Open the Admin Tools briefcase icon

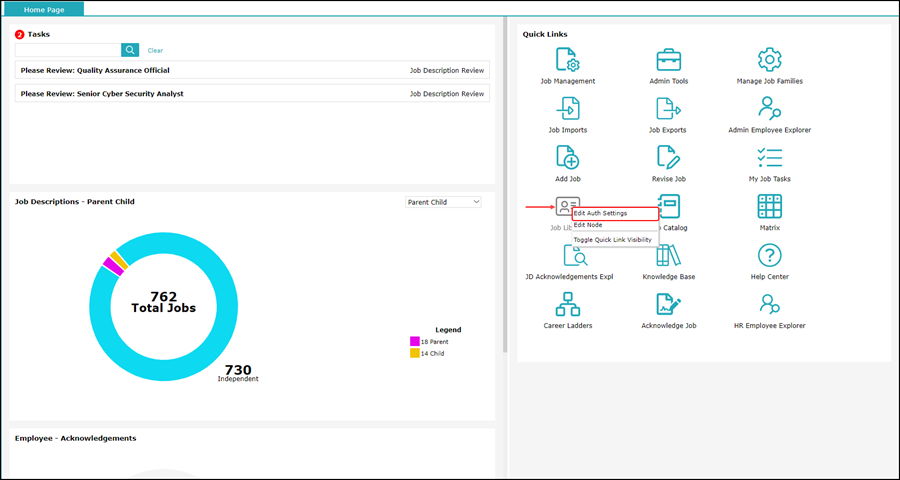tap(669, 60)
